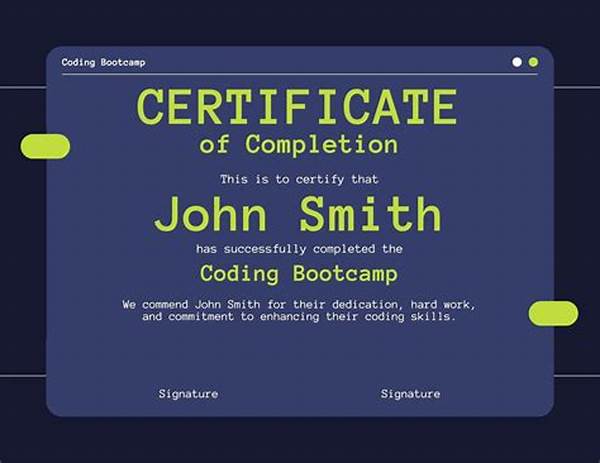Image resolution: width=600 pixels, height=463 pixels.
Task: Select the upper horizontal line left of the card
Action: (22, 87)
